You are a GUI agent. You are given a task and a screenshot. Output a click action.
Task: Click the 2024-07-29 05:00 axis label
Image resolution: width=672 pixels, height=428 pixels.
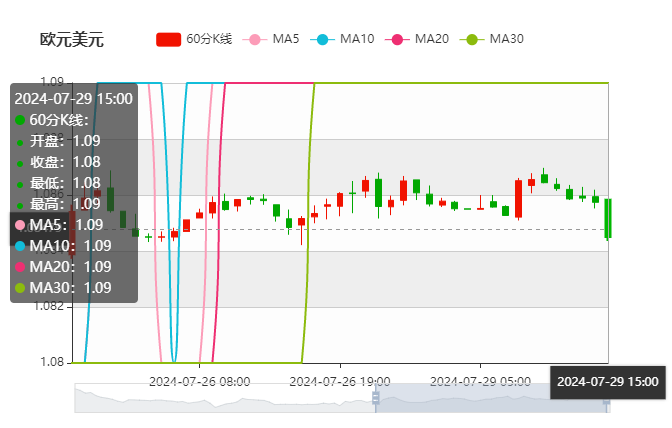(x=480, y=381)
